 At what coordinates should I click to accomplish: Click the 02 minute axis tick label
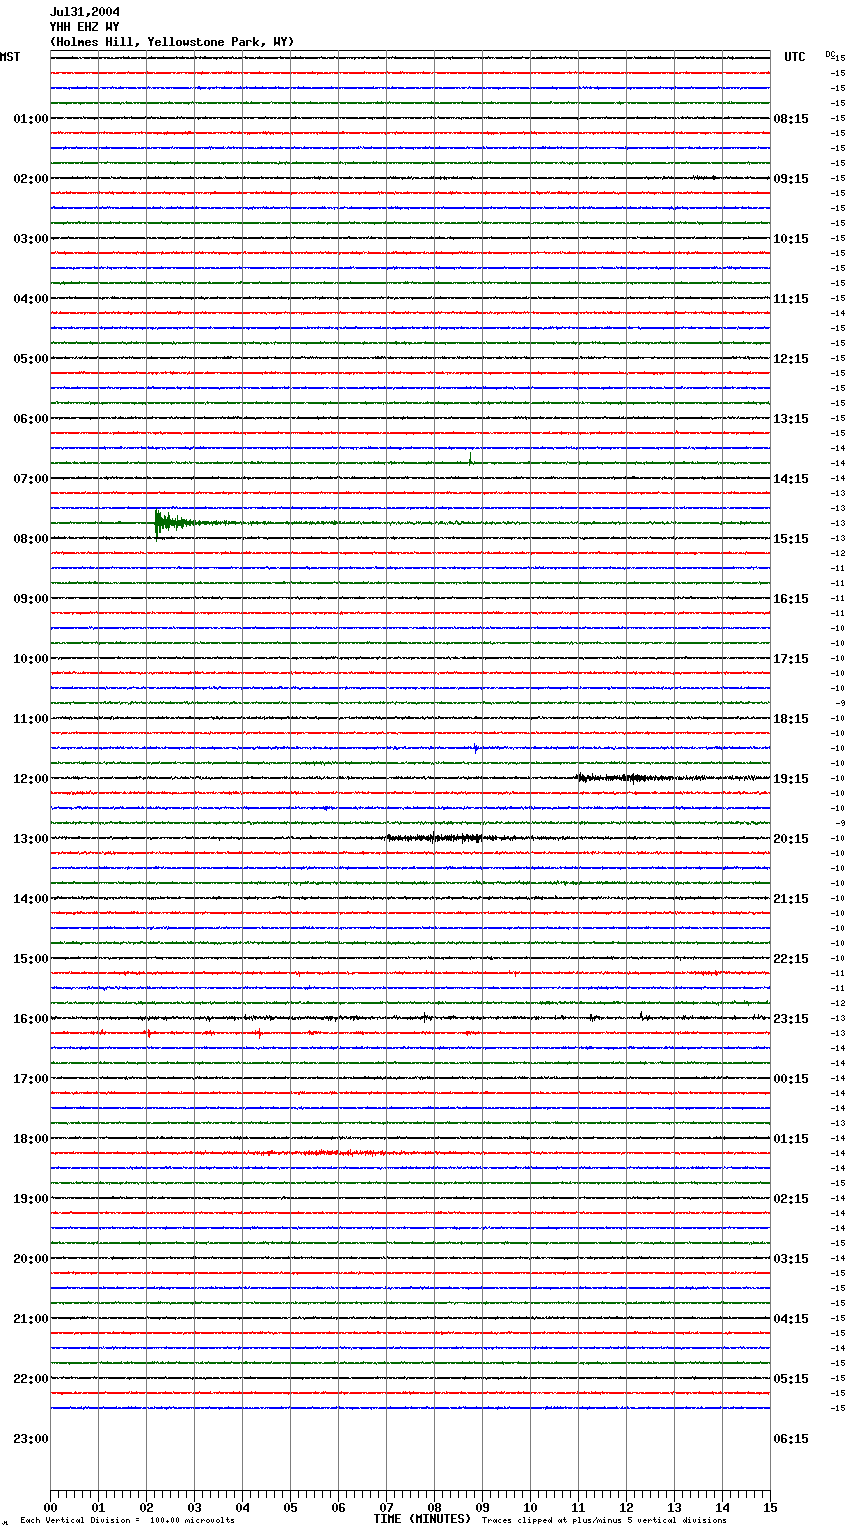146,1508
